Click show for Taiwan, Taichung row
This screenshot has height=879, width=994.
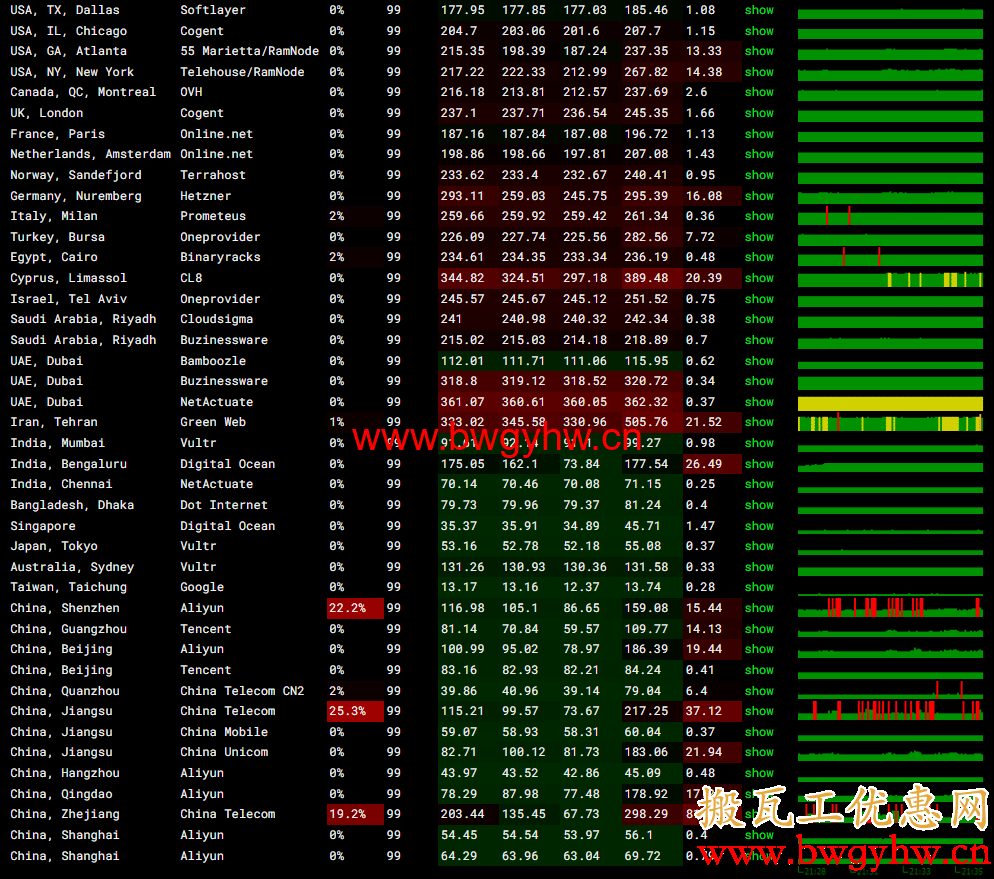pyautogui.click(x=759, y=587)
